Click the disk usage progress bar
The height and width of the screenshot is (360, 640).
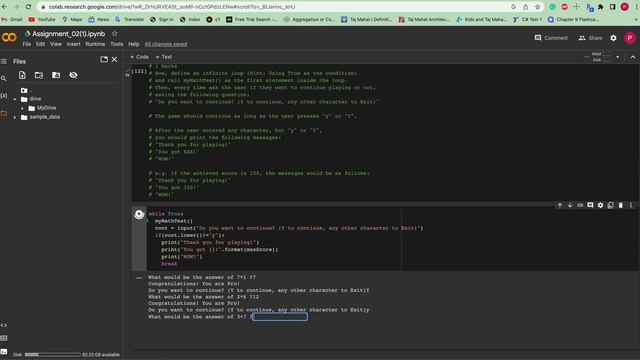pos(52,354)
